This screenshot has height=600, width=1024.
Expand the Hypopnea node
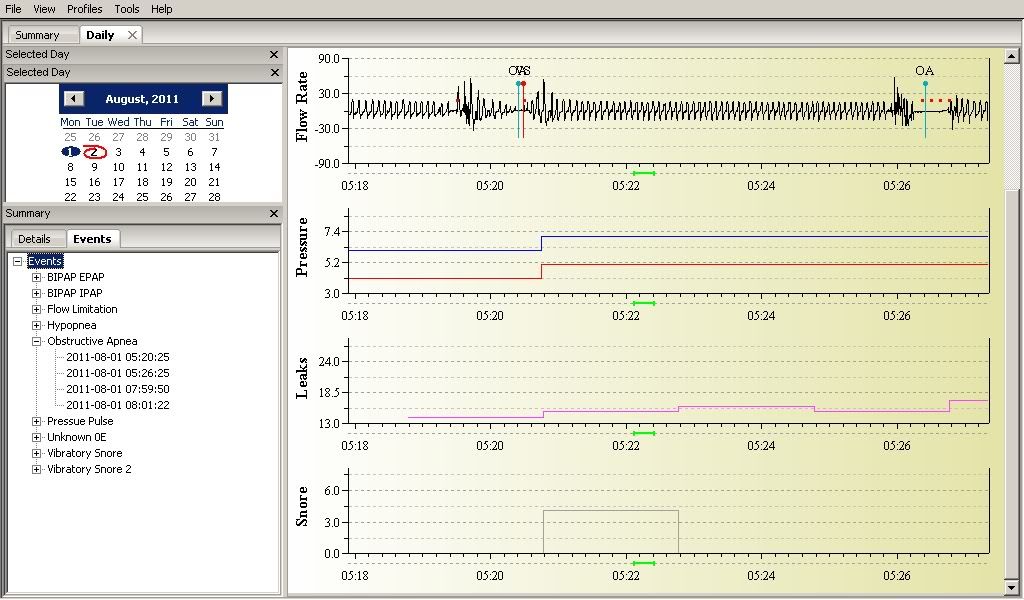click(37, 325)
